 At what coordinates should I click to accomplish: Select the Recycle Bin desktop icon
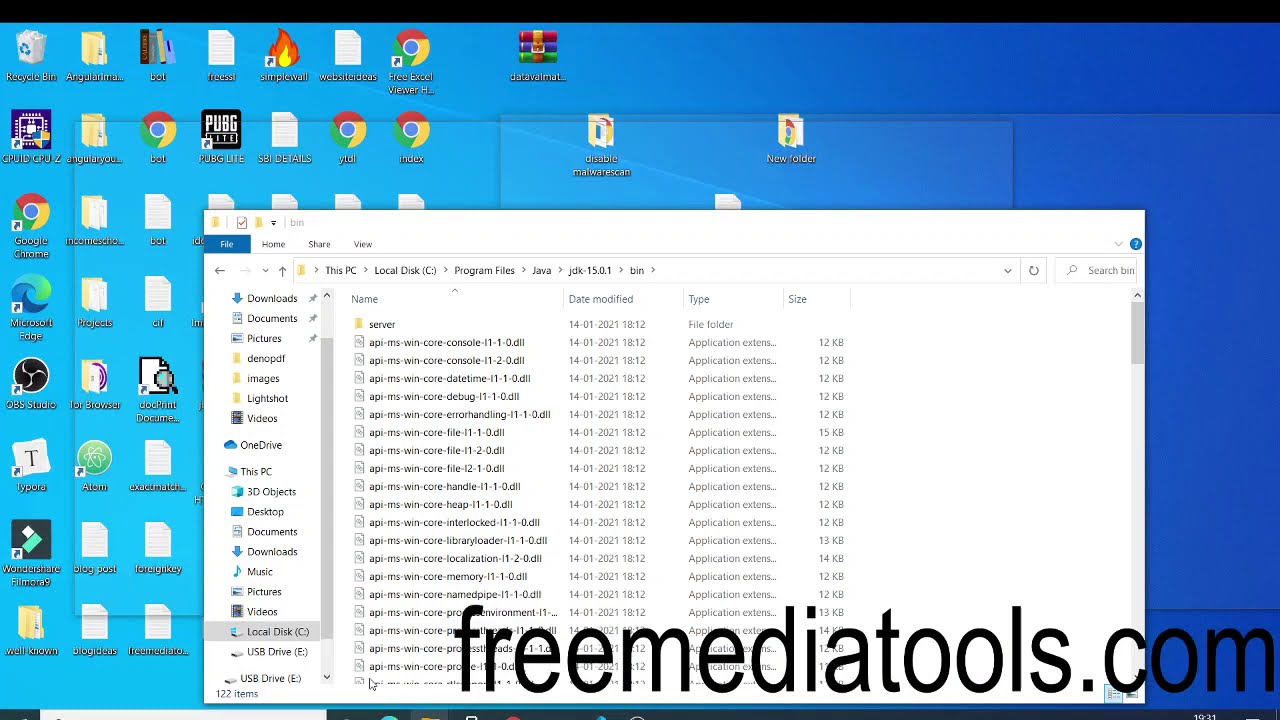(x=31, y=55)
